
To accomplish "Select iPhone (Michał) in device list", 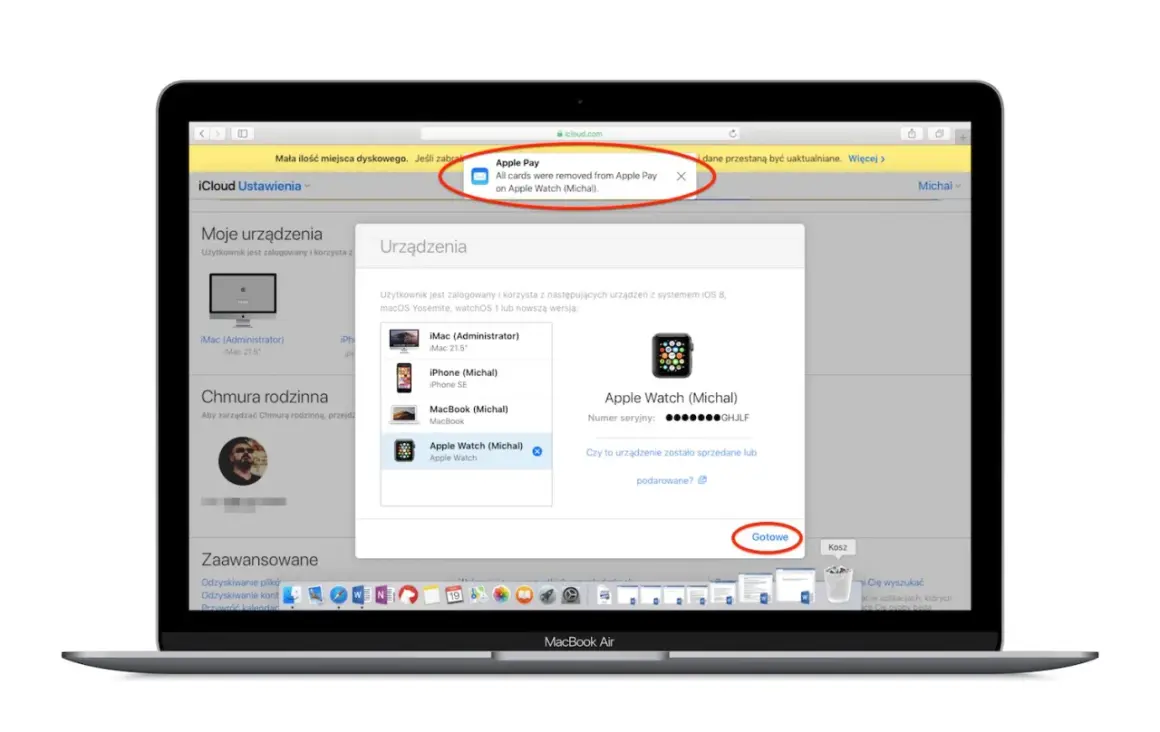I will 466,378.
